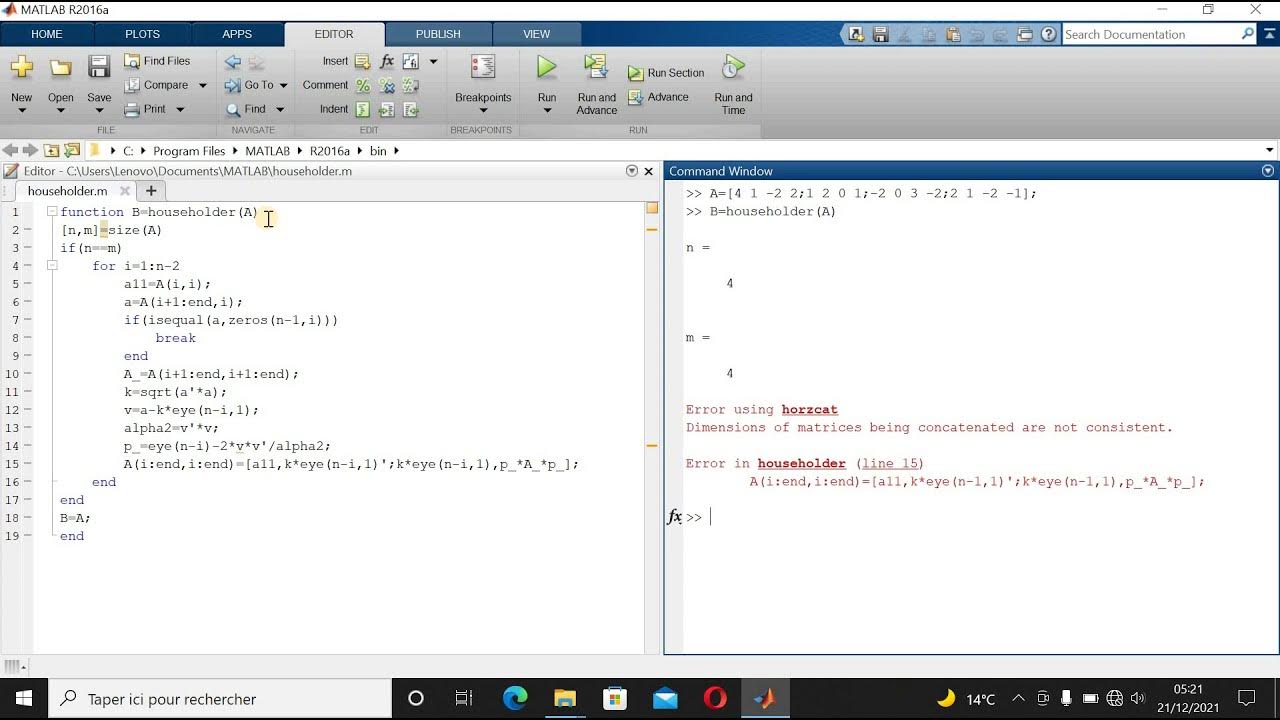Close the householder.m tab
This screenshot has height=720, width=1280.
click(125, 191)
